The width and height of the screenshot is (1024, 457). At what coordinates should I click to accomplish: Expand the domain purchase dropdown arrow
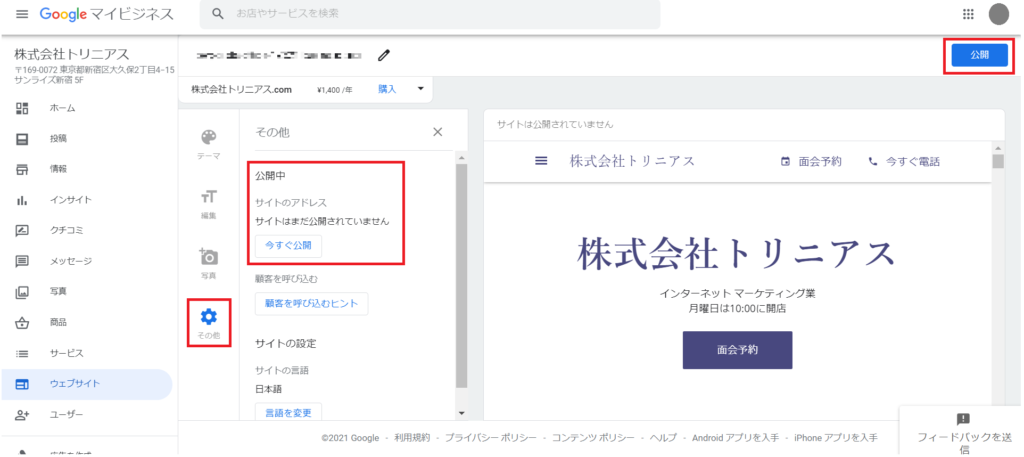point(421,89)
